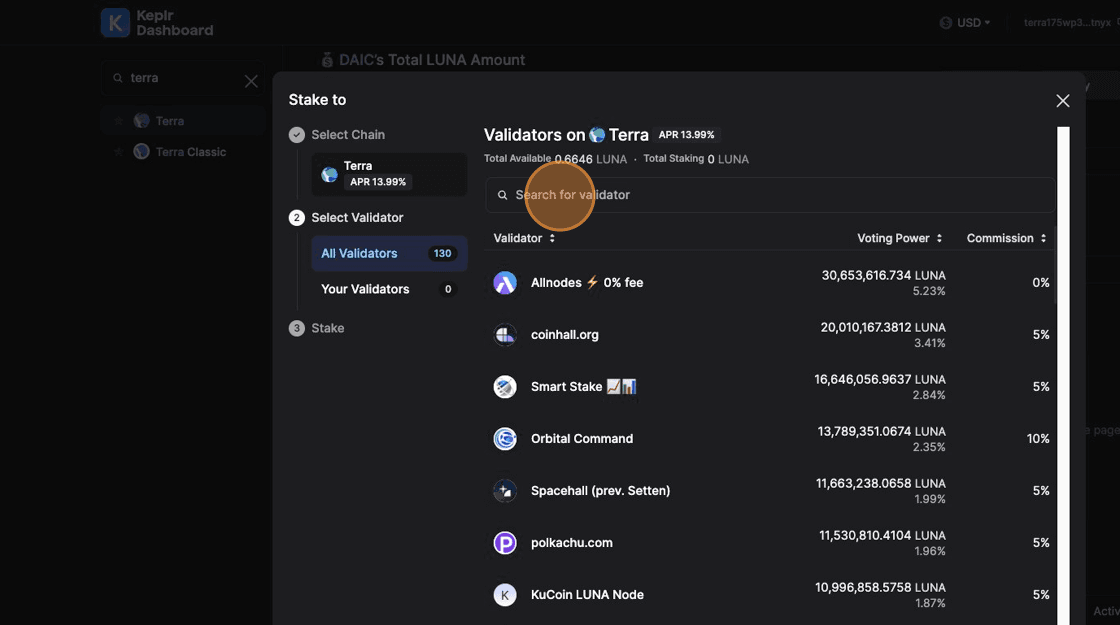Click the Spacehall validator logo icon

point(505,491)
